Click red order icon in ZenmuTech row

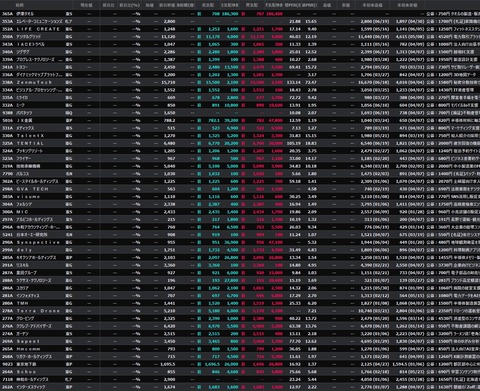click(x=243, y=82)
